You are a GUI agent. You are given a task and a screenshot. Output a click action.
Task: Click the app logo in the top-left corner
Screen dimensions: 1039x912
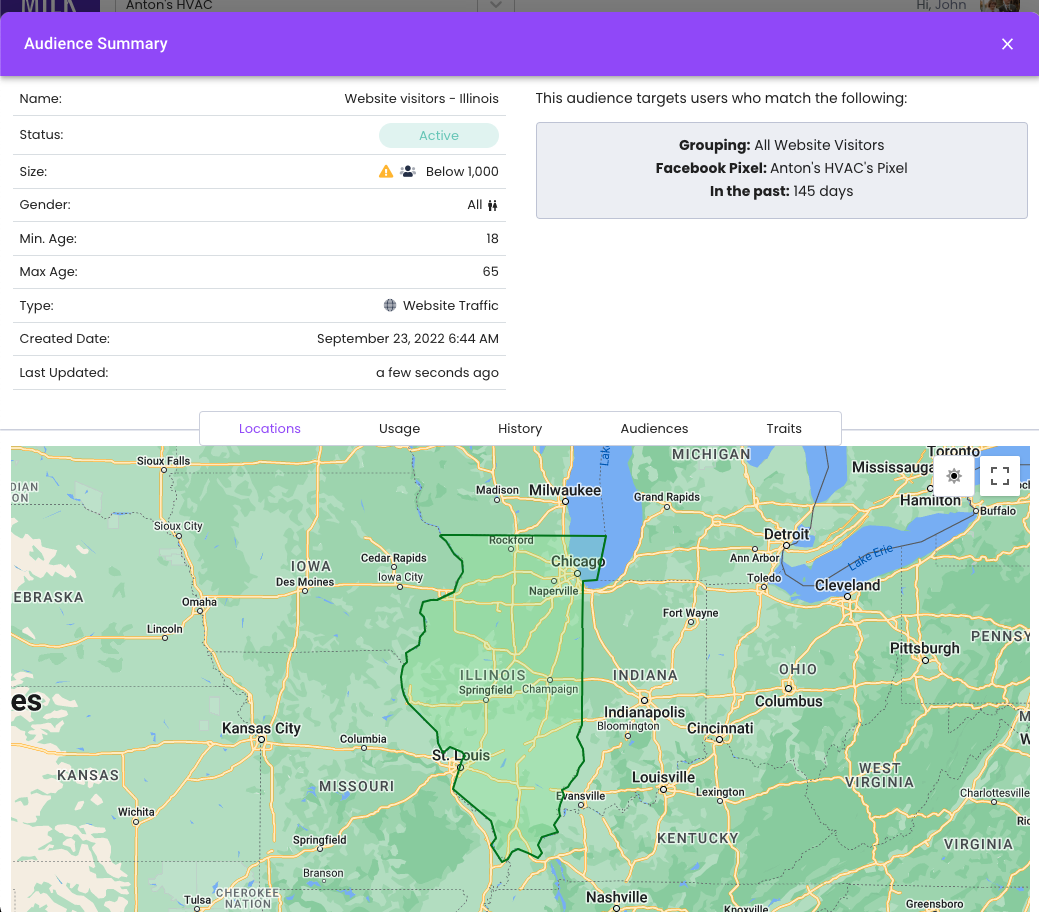(50, 5)
